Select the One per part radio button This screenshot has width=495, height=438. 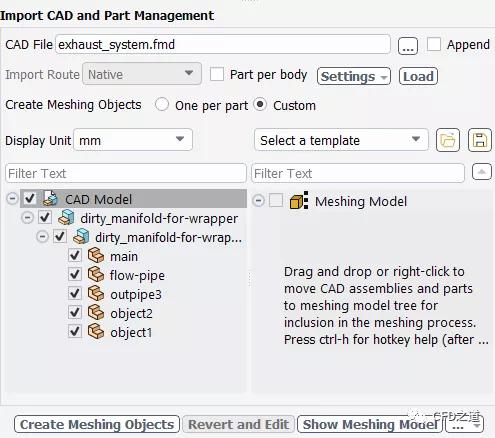pyautogui.click(x=162, y=105)
